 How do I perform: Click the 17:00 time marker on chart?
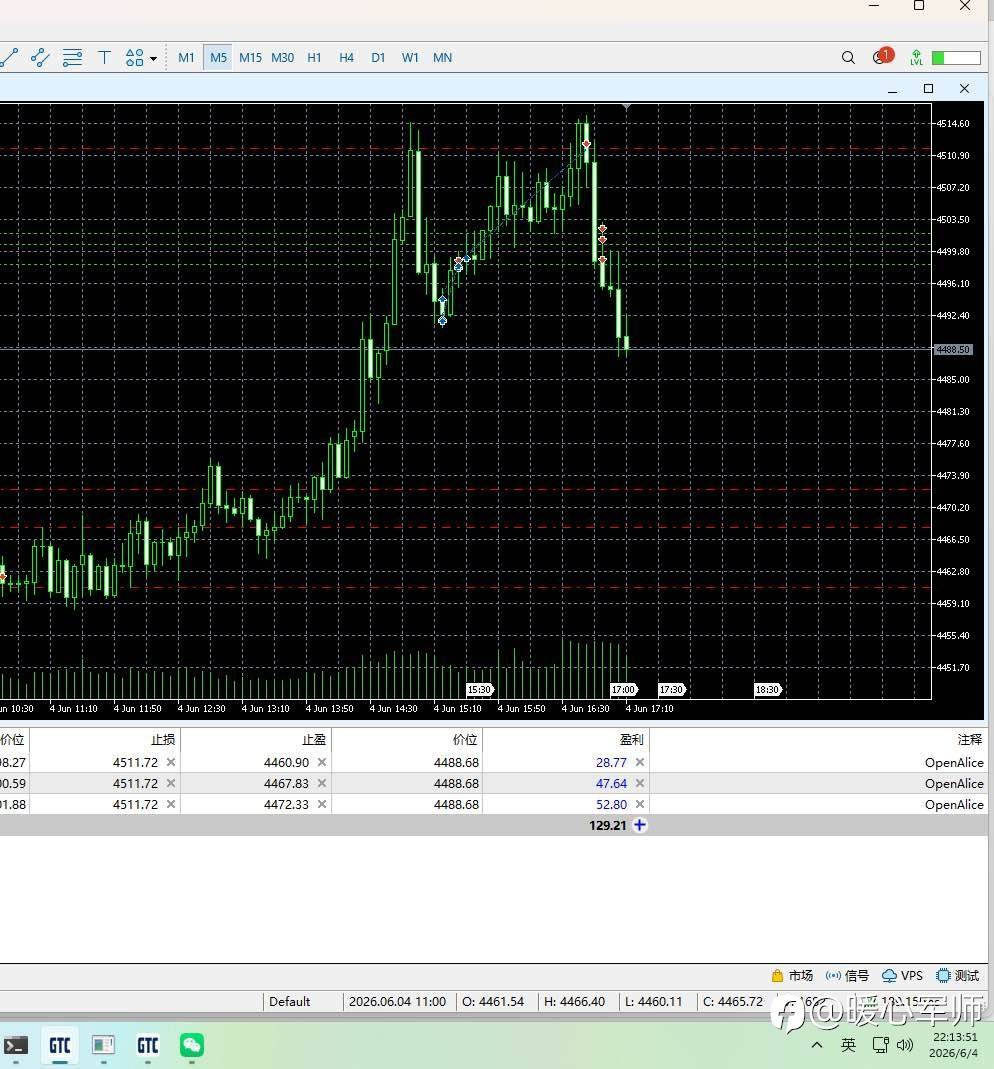[x=623, y=689]
